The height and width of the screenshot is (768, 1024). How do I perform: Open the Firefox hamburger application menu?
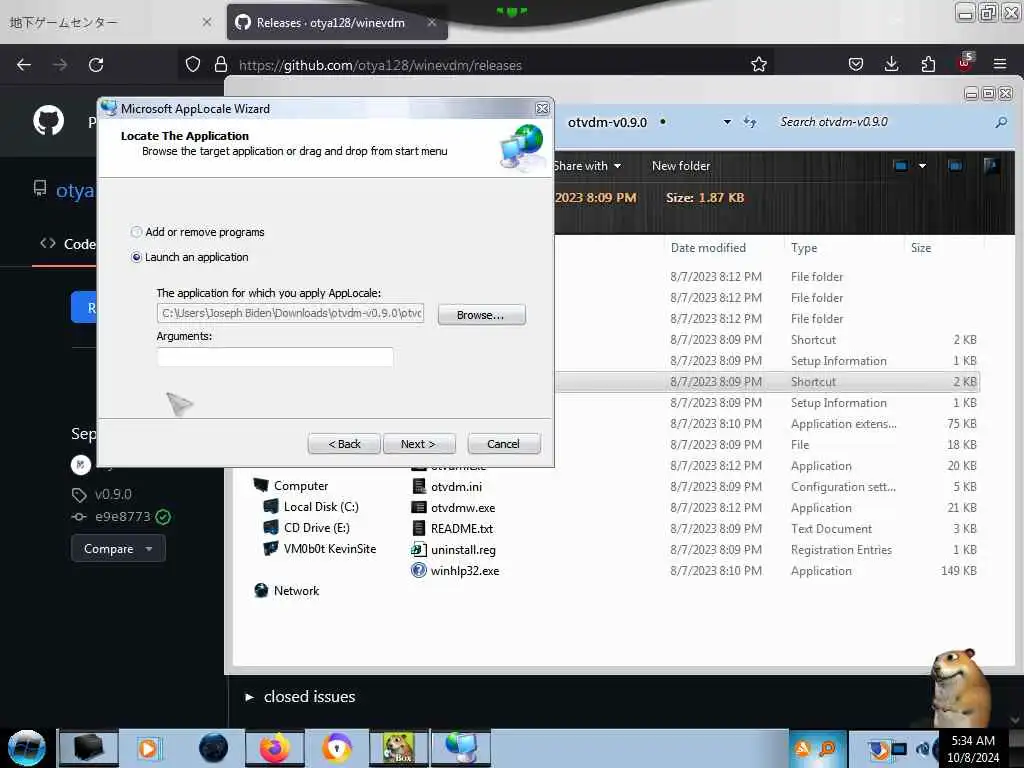(999, 64)
